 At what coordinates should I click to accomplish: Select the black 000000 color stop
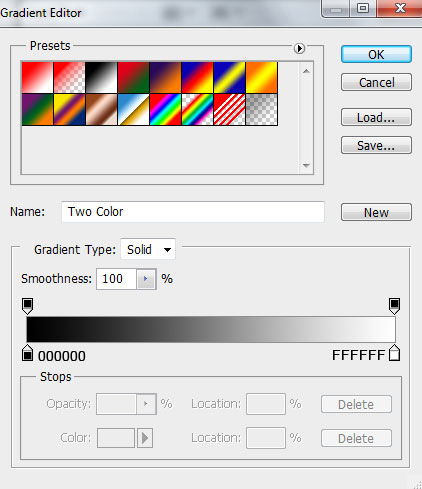pyautogui.click(x=27, y=353)
